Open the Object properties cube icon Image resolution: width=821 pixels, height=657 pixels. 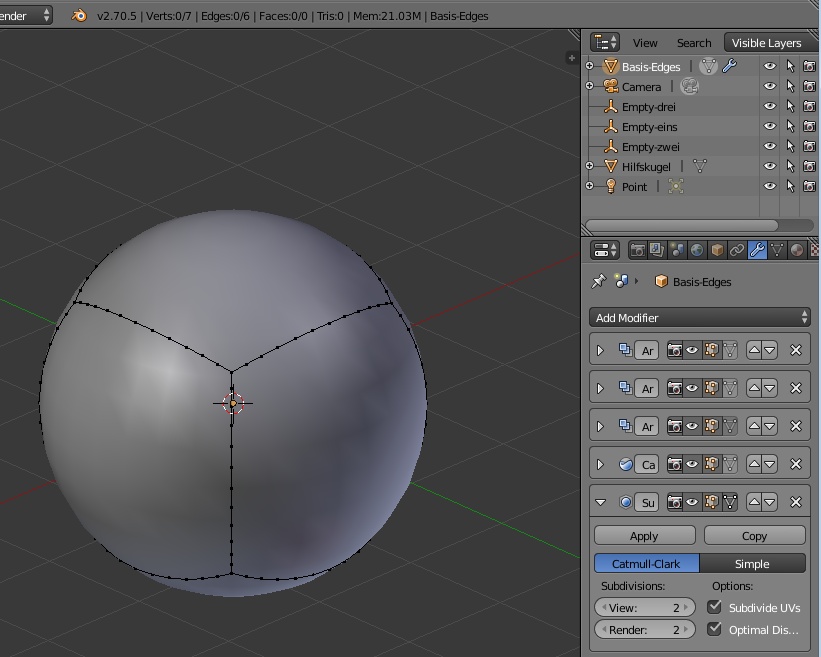[x=717, y=250]
